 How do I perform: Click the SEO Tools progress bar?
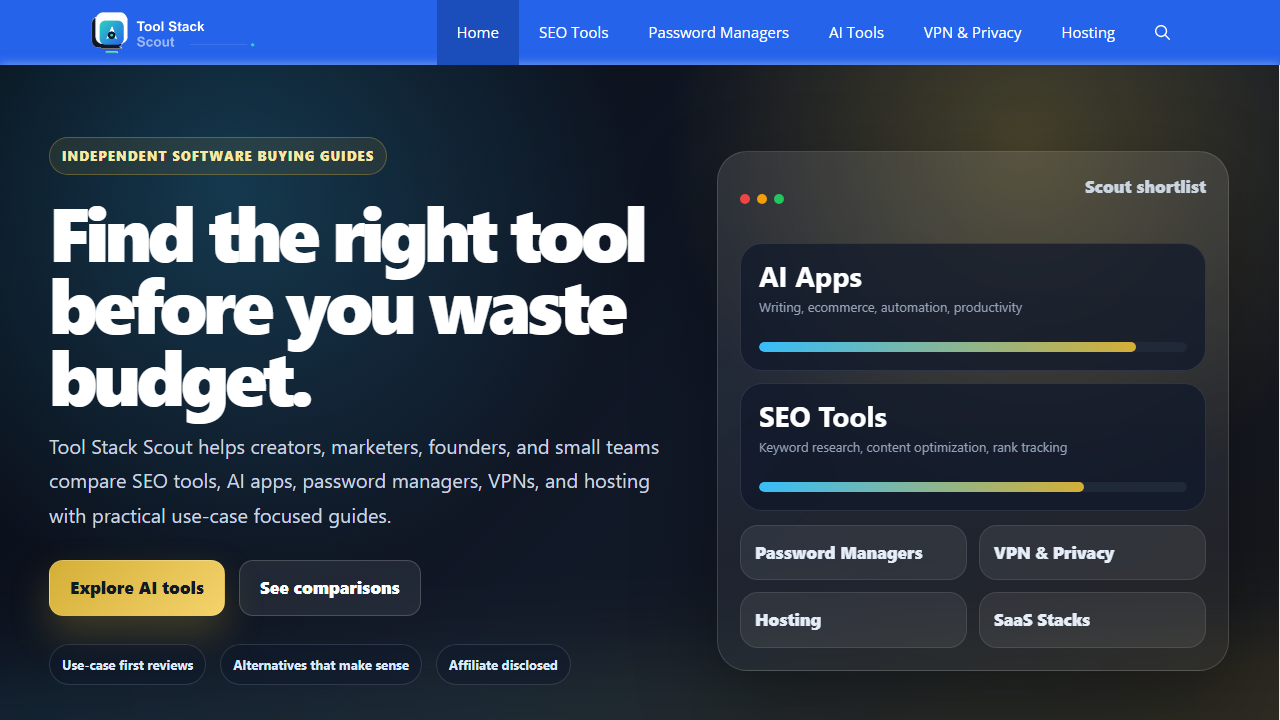pyautogui.click(x=973, y=487)
